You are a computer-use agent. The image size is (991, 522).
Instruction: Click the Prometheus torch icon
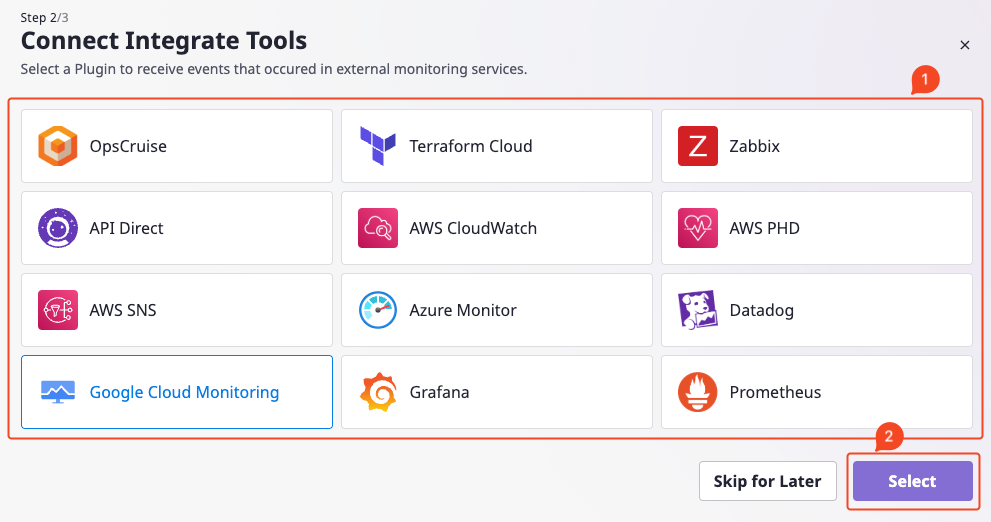tap(698, 392)
